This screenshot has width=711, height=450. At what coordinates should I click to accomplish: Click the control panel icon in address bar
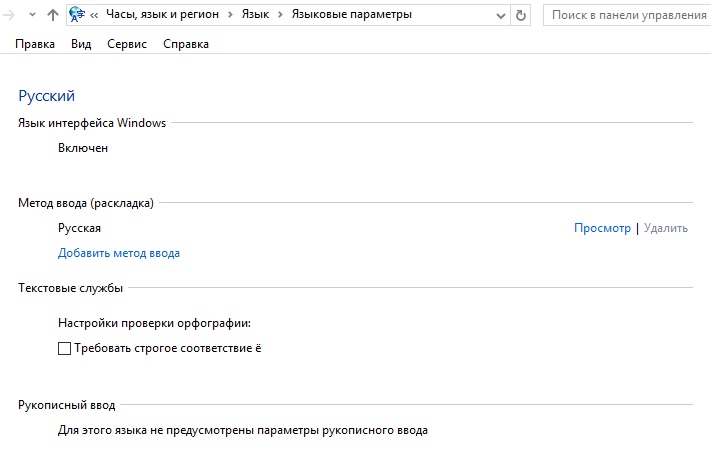point(77,15)
